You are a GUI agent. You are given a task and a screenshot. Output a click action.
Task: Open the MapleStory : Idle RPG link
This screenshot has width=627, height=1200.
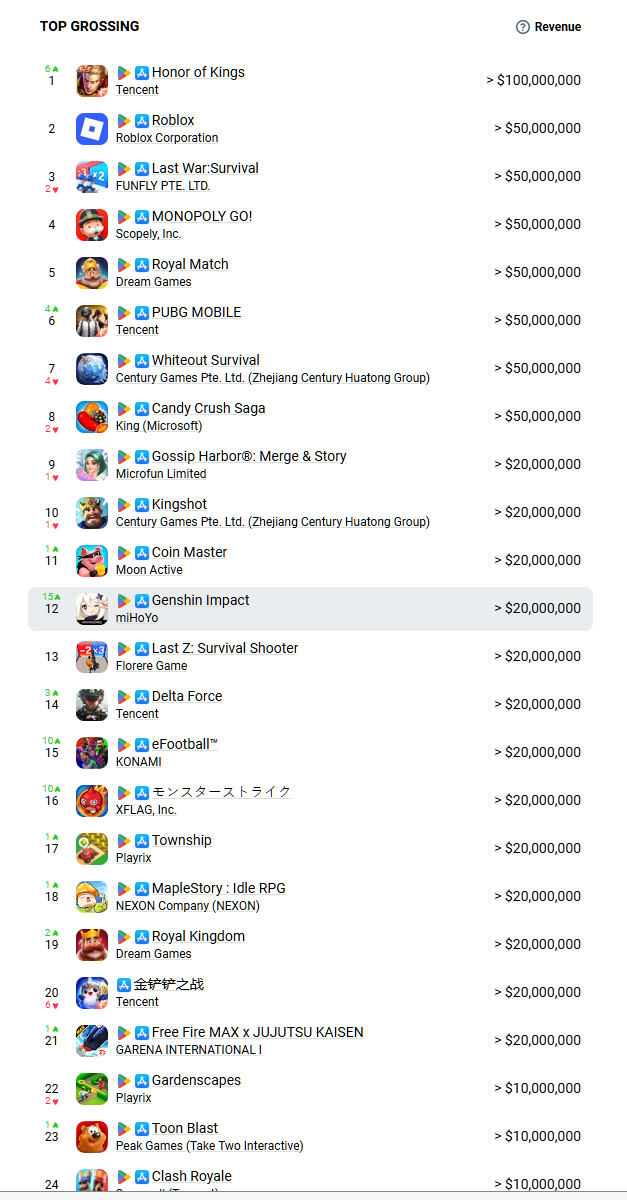pyautogui.click(x=219, y=889)
